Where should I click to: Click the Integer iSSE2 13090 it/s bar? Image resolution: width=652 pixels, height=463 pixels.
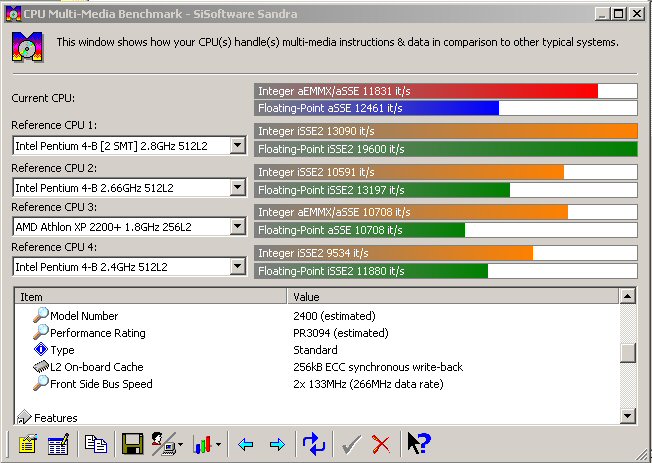click(x=446, y=131)
